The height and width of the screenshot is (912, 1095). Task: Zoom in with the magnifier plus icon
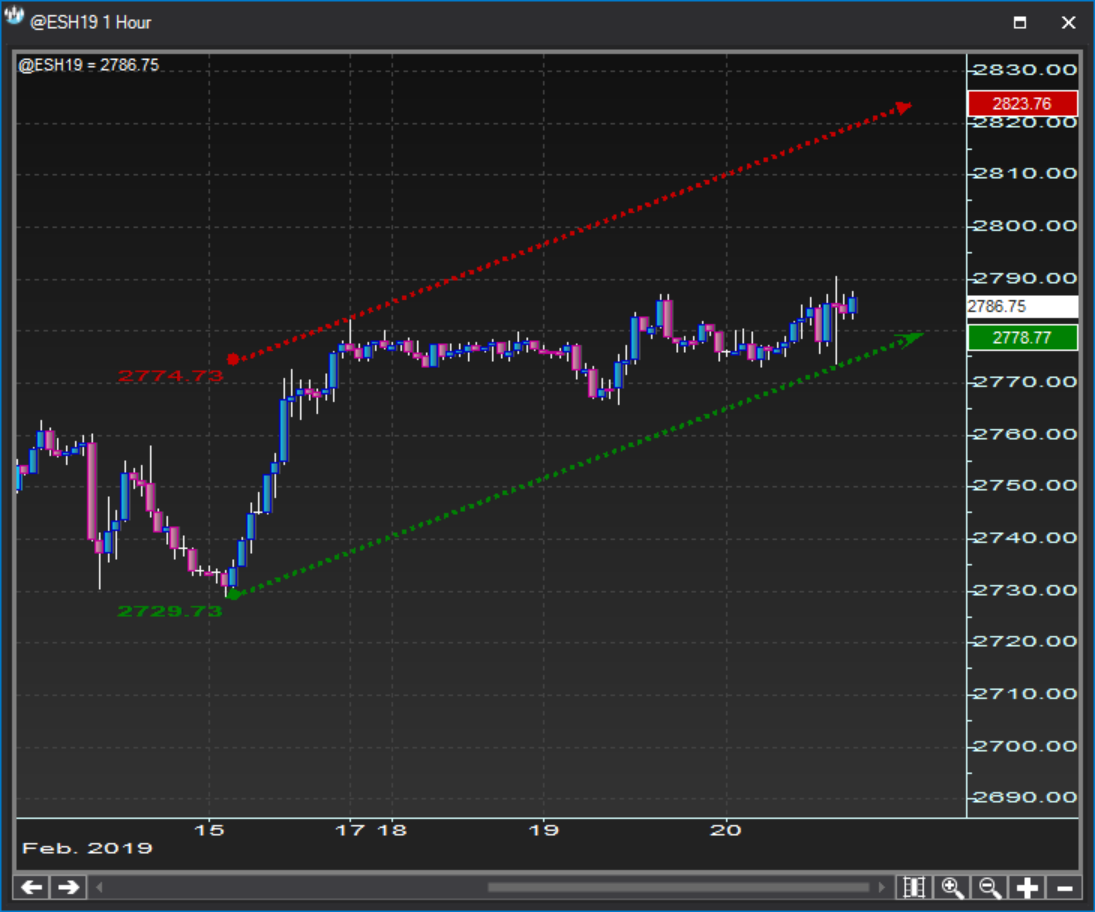(952, 887)
